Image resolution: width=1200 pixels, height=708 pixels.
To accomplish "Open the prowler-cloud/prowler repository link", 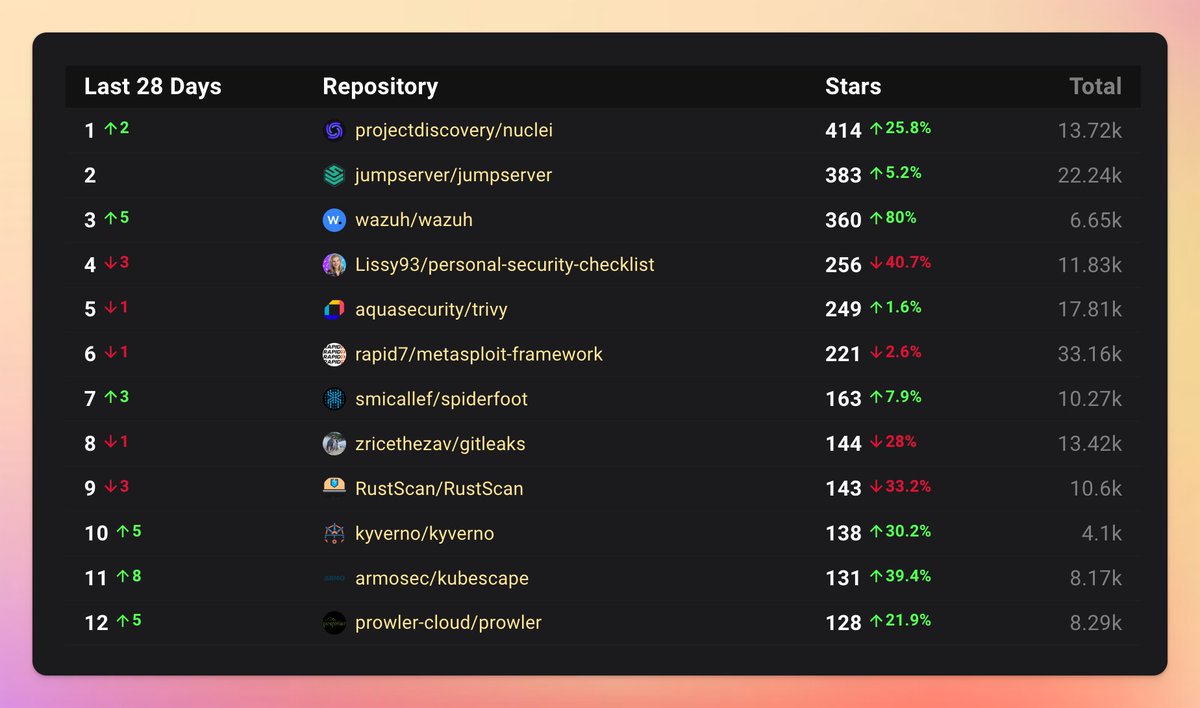I will (x=448, y=623).
